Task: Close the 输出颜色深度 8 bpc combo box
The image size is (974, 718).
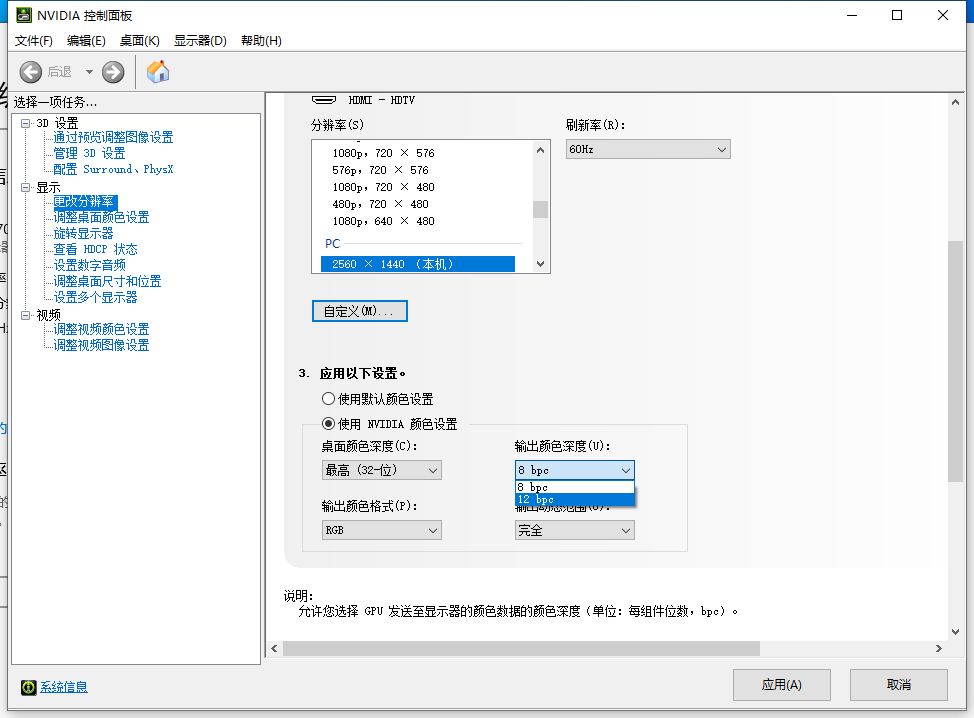Action: click(575, 470)
